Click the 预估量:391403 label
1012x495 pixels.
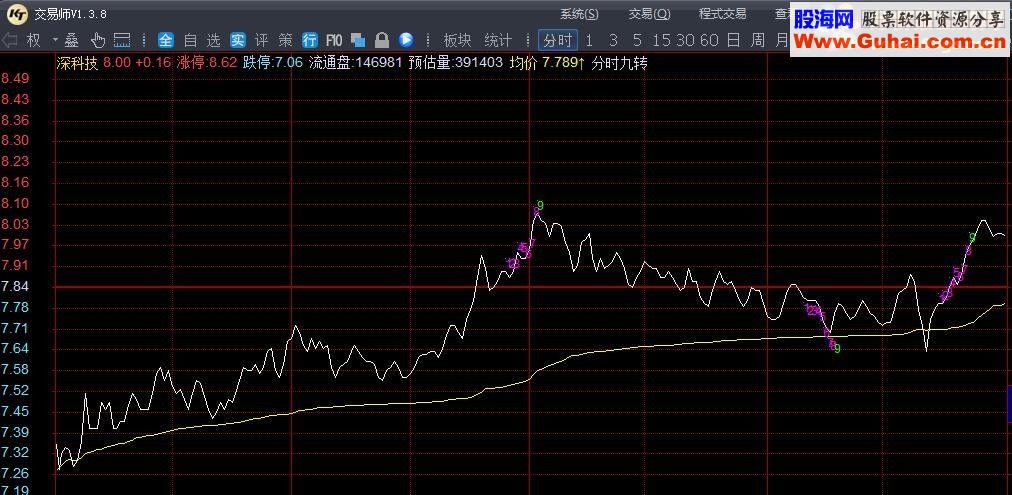click(x=456, y=63)
